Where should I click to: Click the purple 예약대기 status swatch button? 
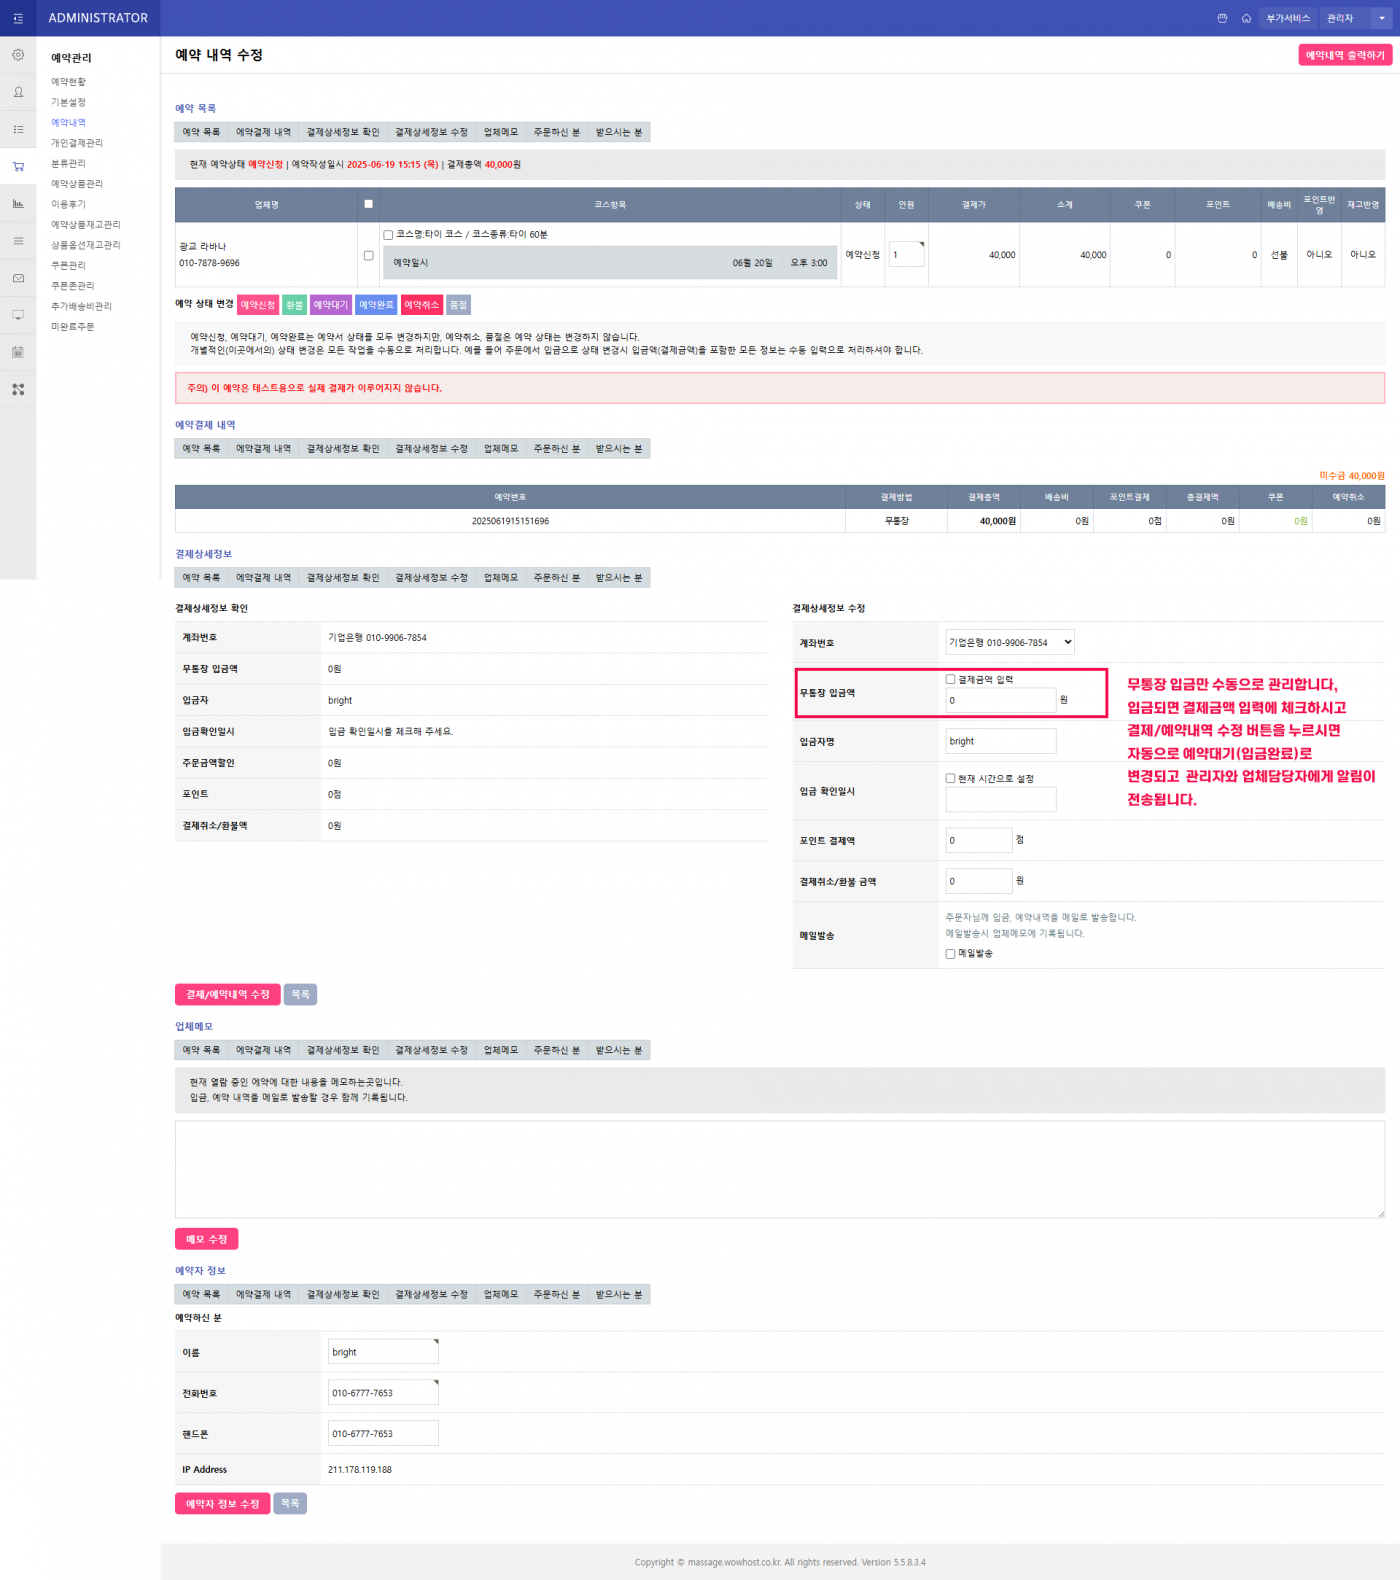click(x=330, y=305)
